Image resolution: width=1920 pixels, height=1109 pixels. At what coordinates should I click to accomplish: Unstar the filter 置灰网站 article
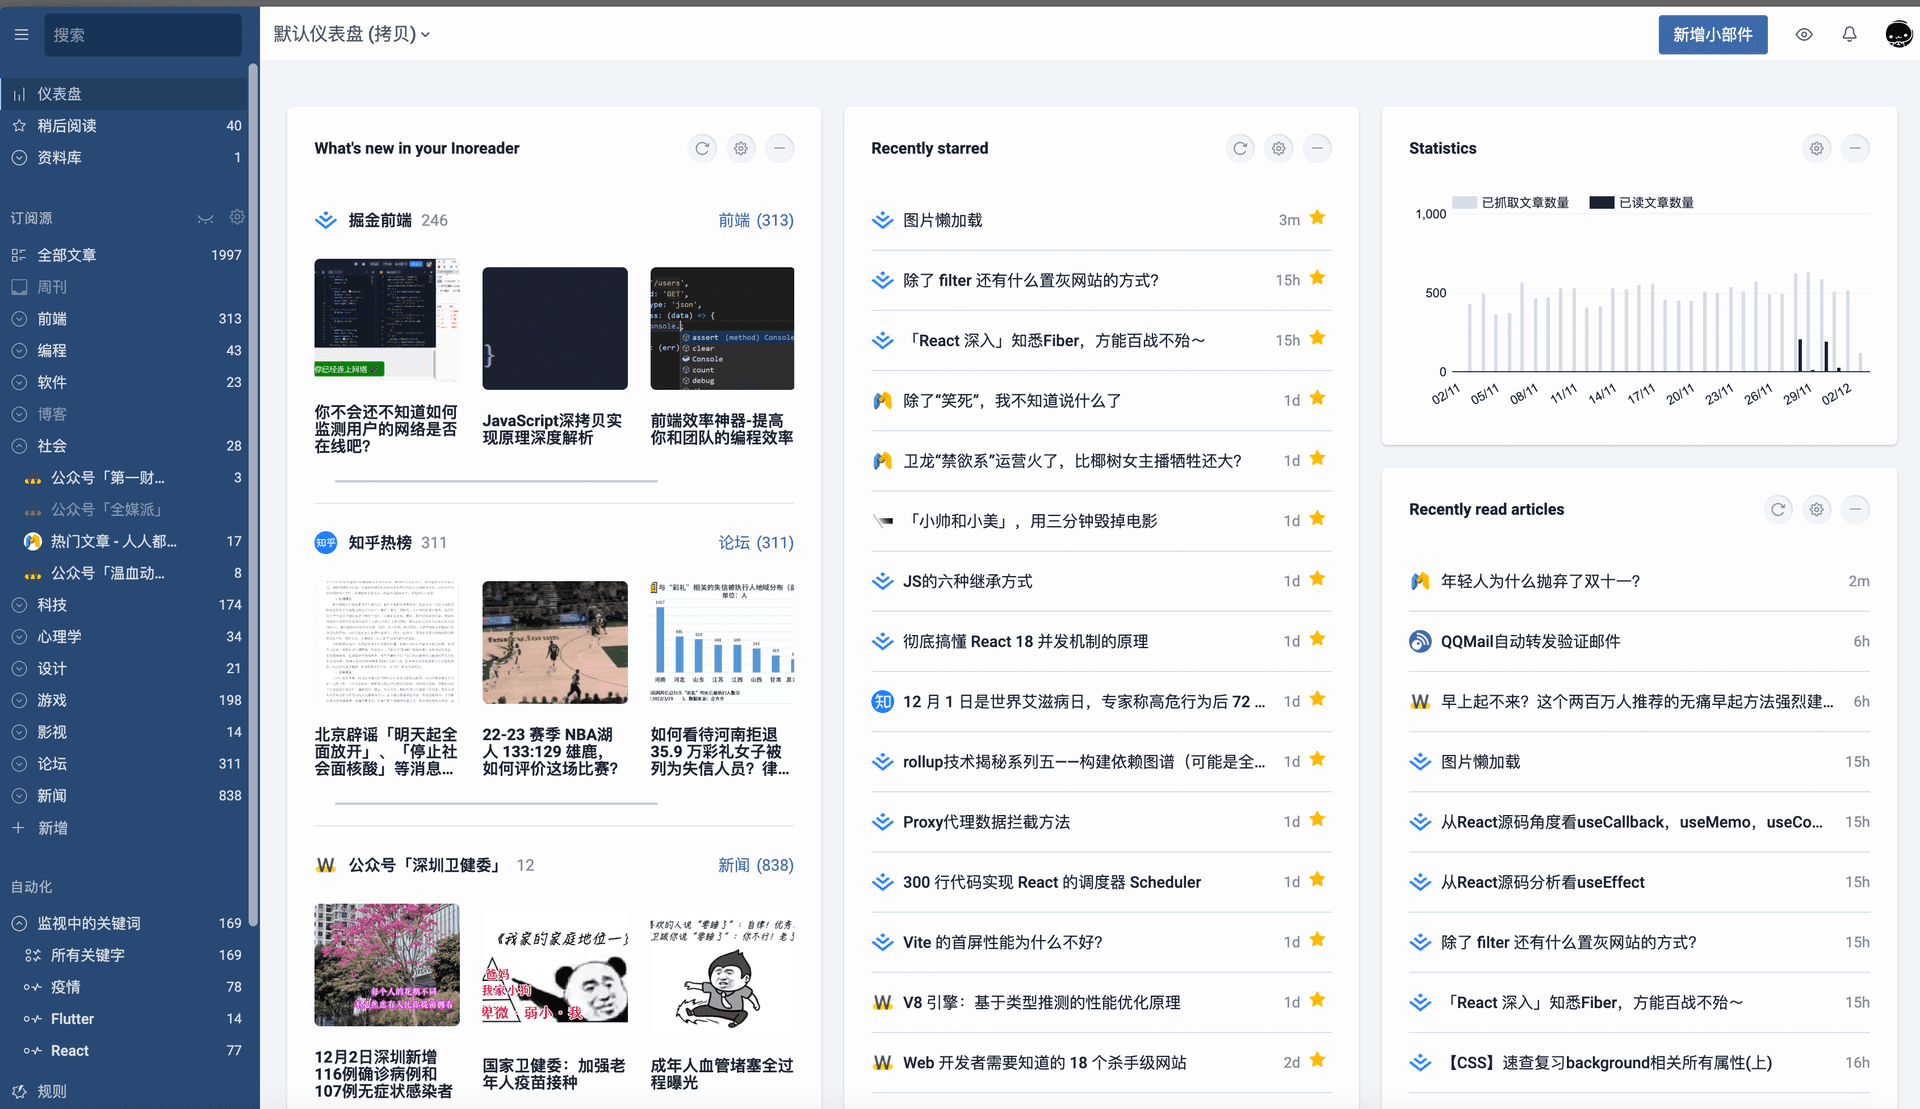coord(1317,278)
